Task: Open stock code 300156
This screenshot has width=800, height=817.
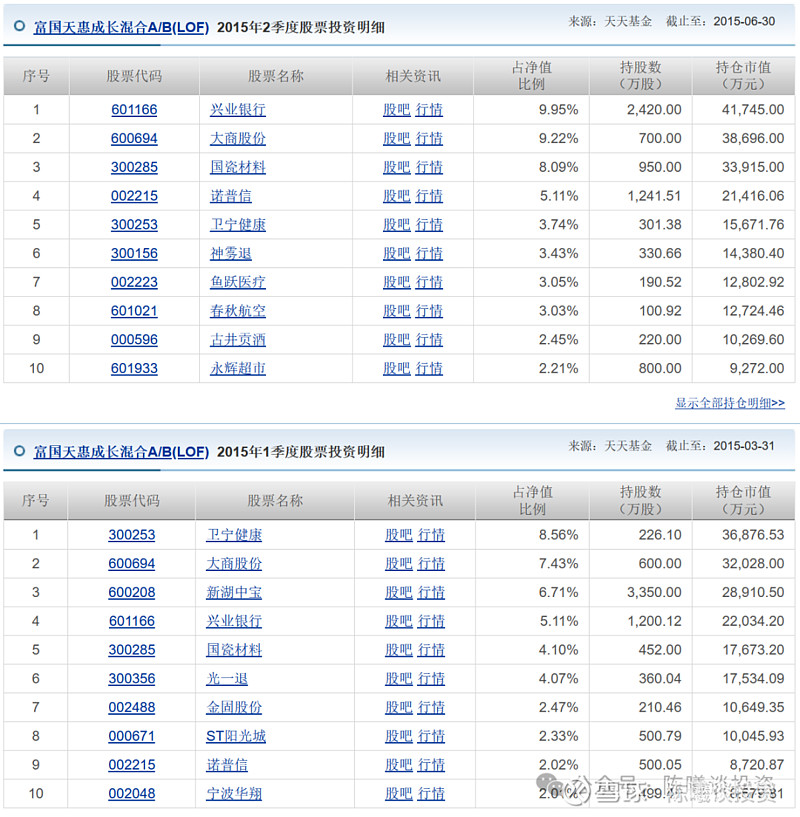Action: [x=134, y=253]
